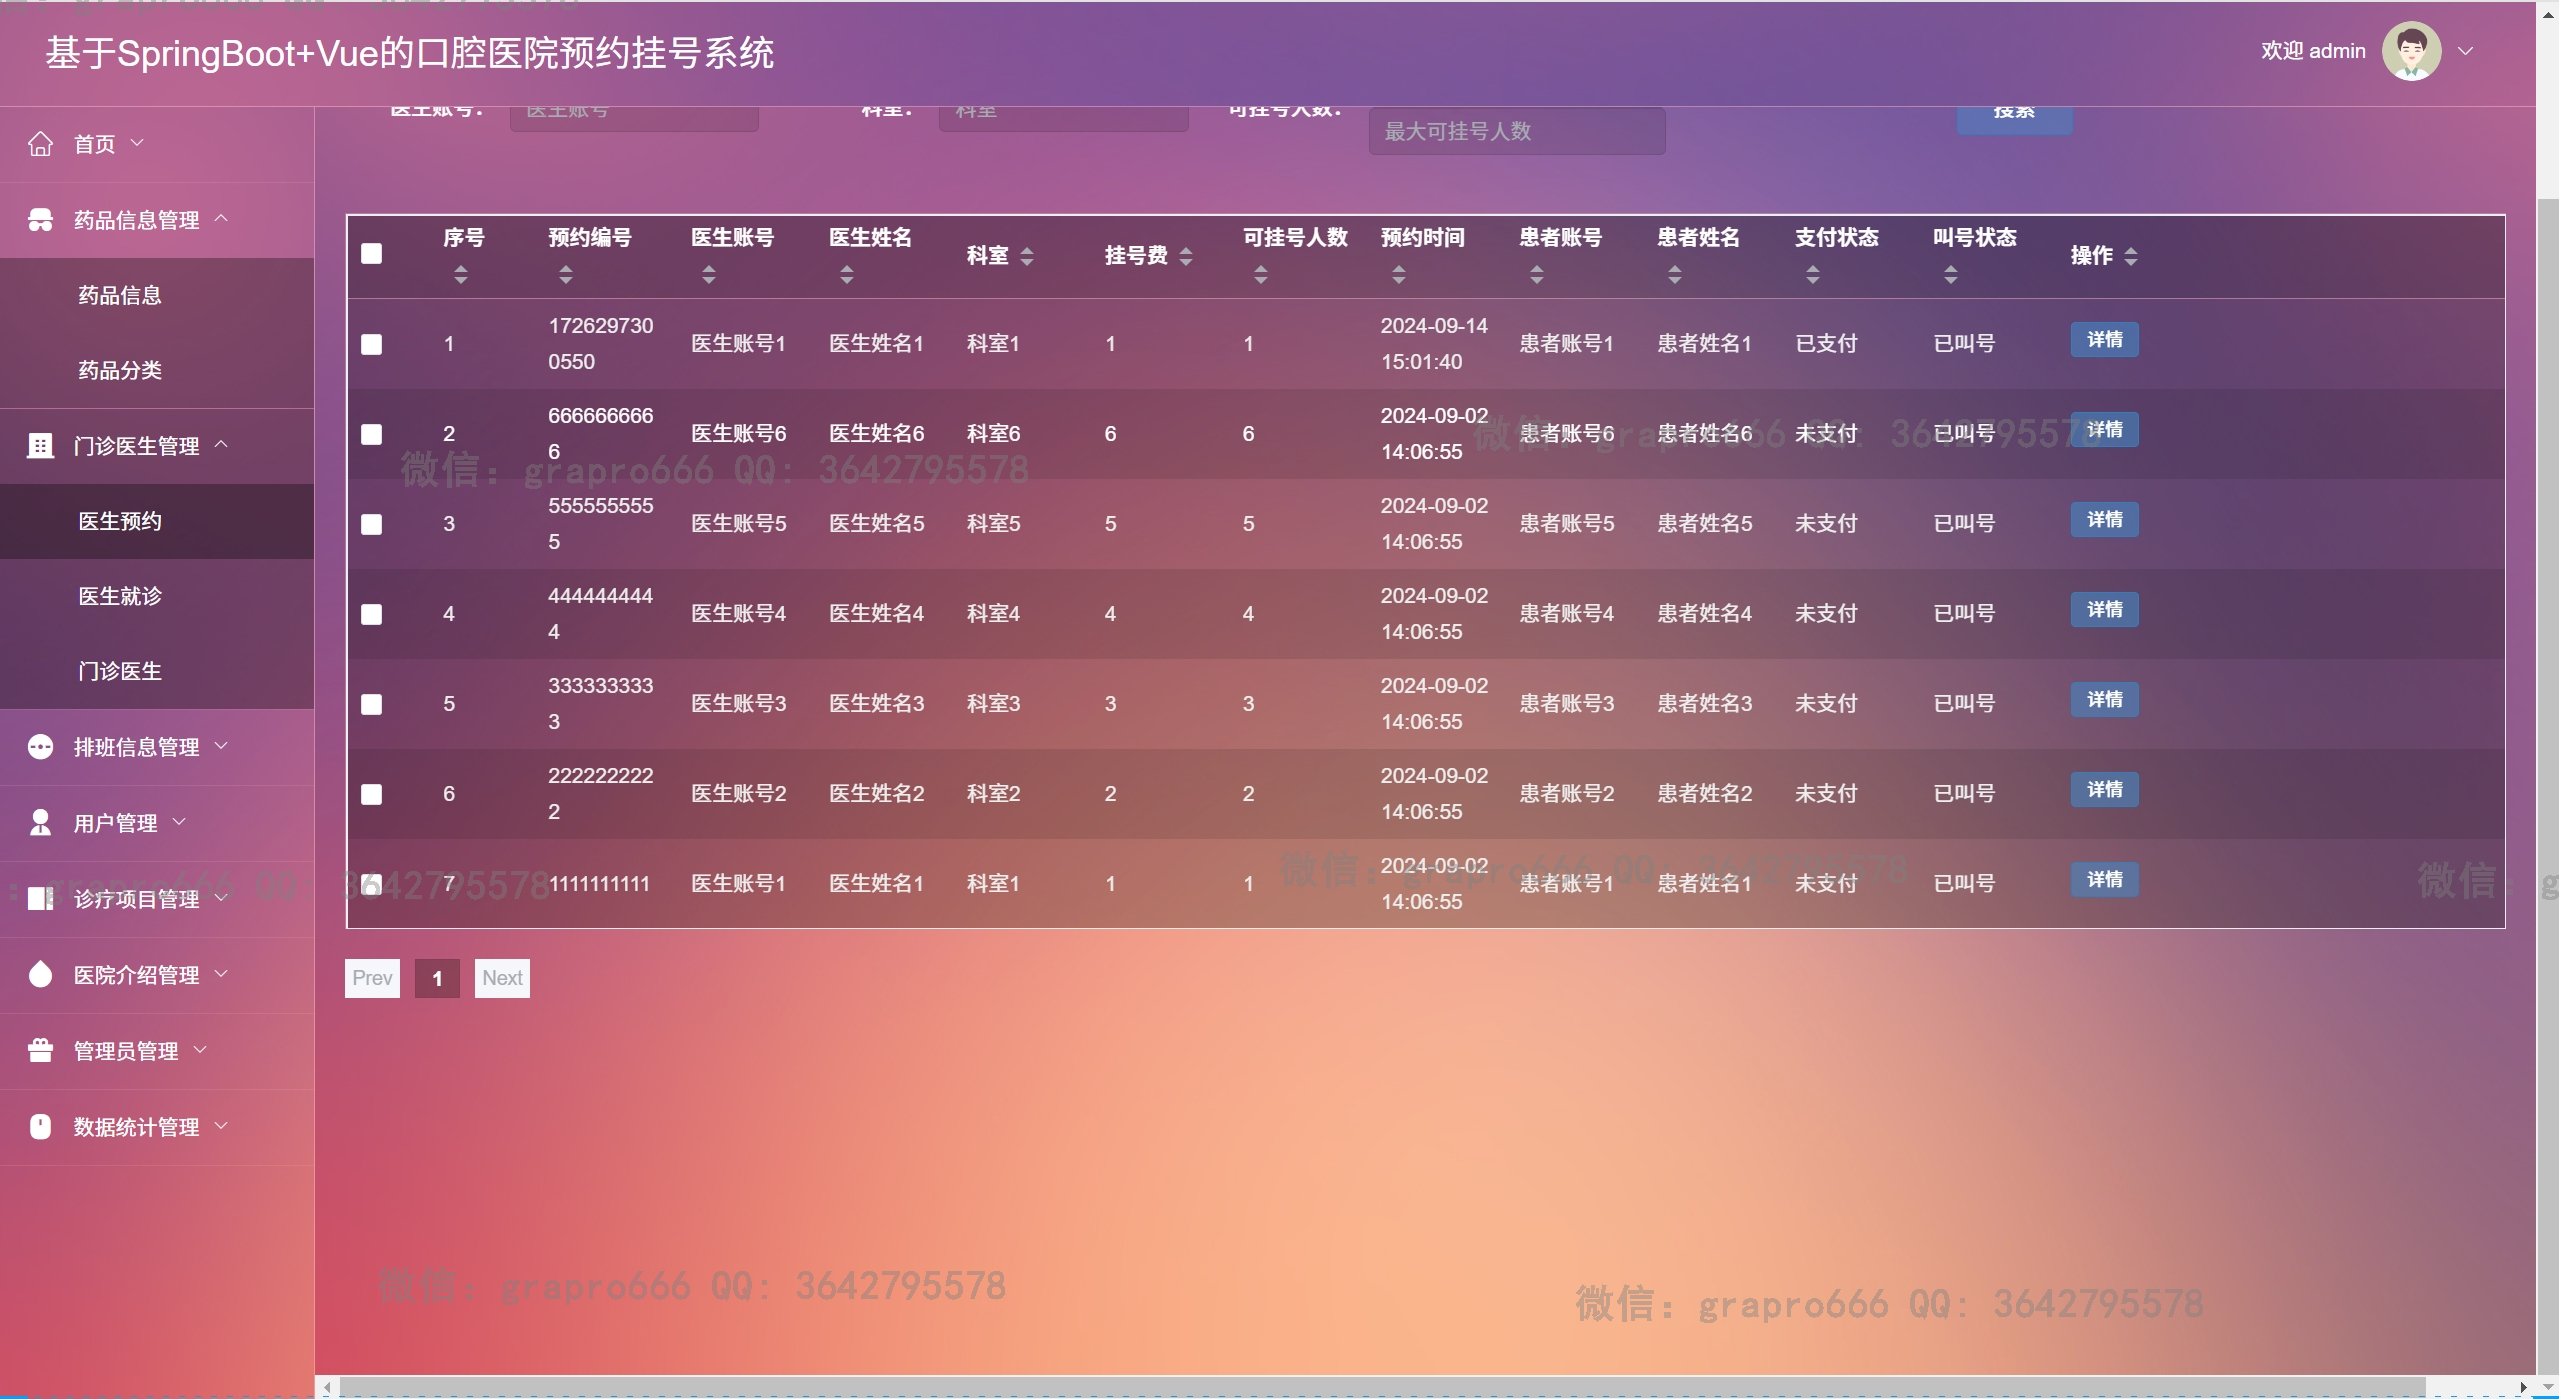Click the 药品信息管理 car icon
2559x1399 pixels.
[x=40, y=220]
